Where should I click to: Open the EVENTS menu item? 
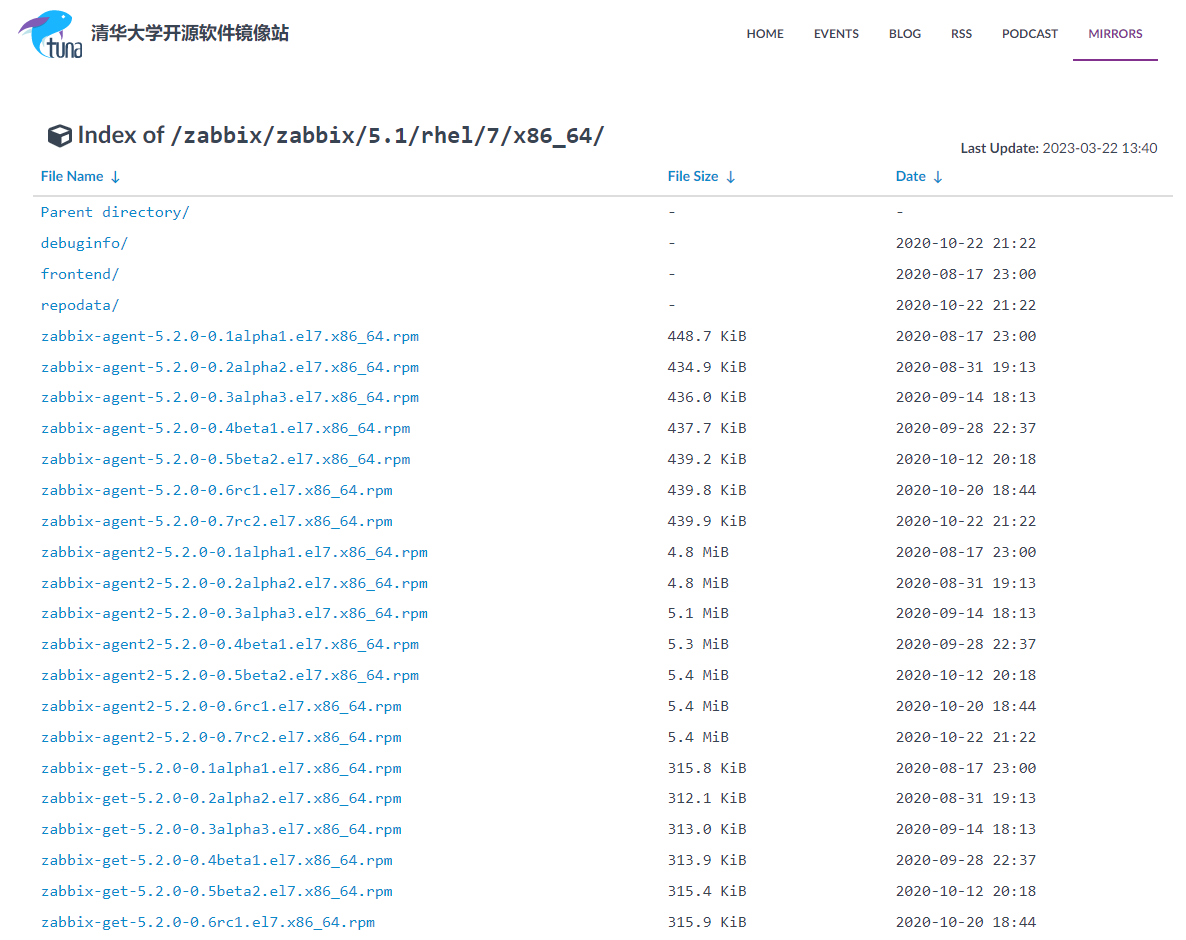pos(836,34)
